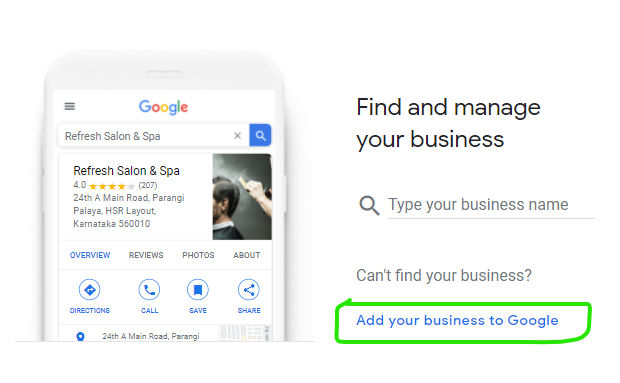Click the Find and manage your business heading
Viewport: 620px width, 383px height.
448,123
